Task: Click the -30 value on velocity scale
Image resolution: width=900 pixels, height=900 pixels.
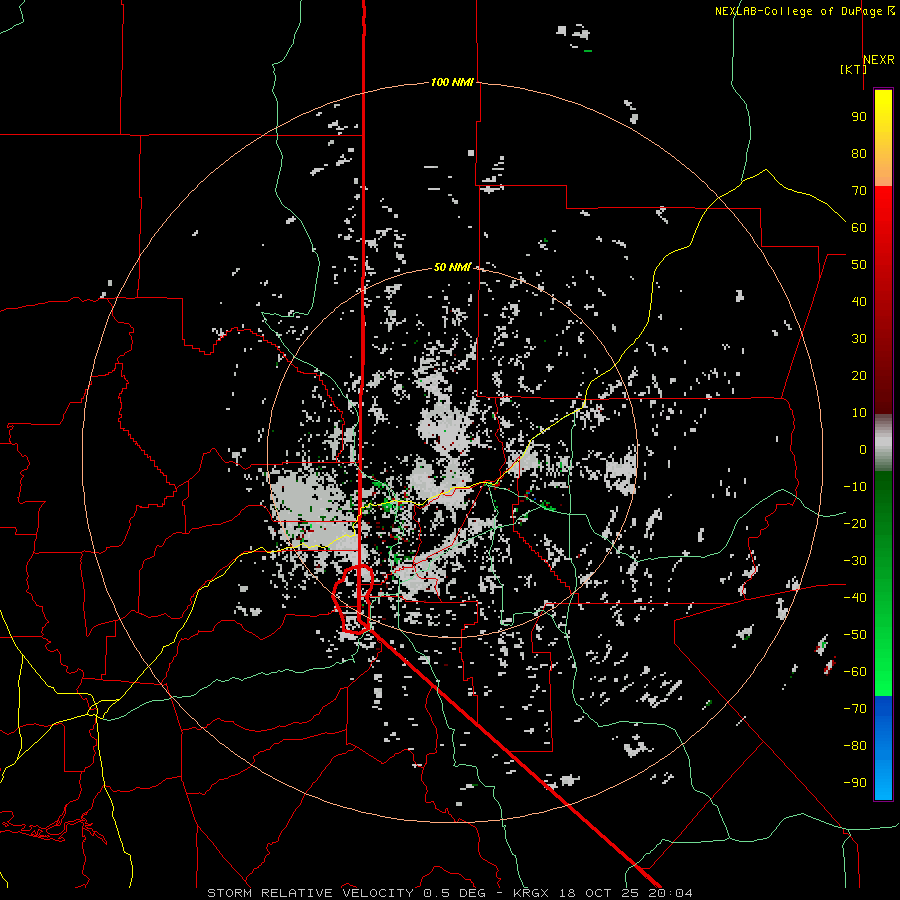Action: pos(855,561)
